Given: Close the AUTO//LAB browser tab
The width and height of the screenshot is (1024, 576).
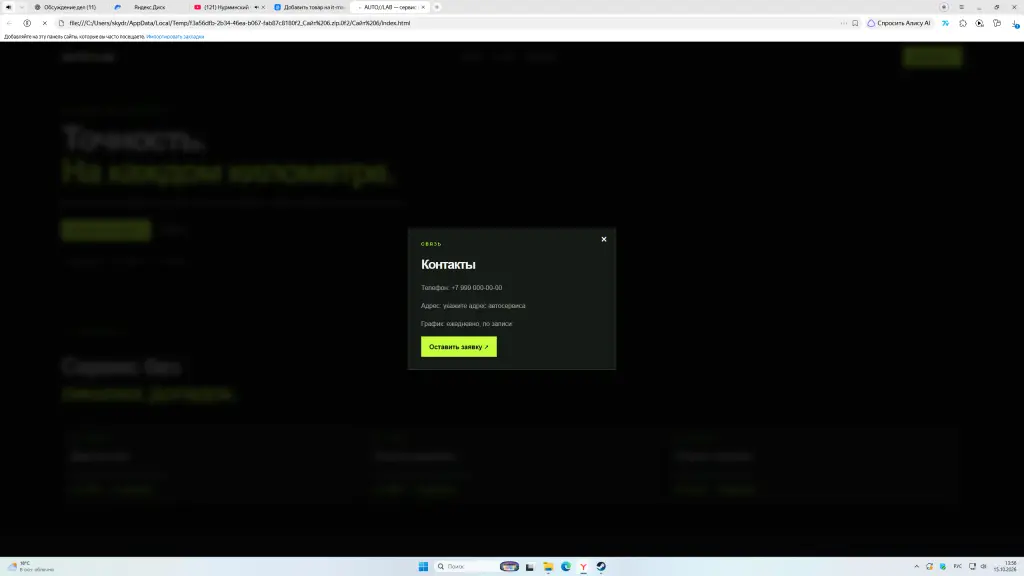Looking at the screenshot, I should (423, 7).
